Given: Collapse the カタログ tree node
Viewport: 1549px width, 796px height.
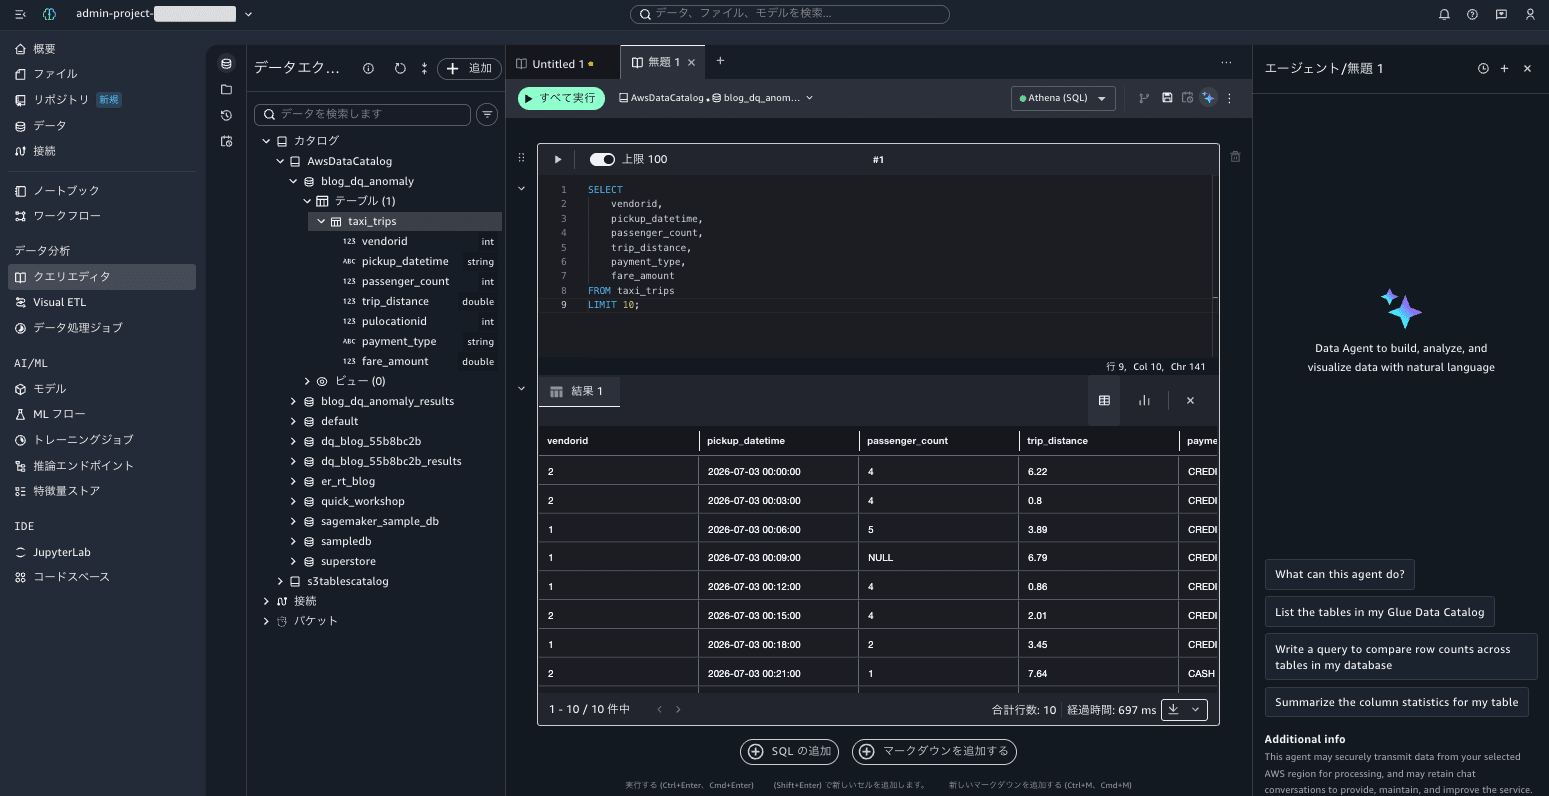Looking at the screenshot, I should [267, 141].
